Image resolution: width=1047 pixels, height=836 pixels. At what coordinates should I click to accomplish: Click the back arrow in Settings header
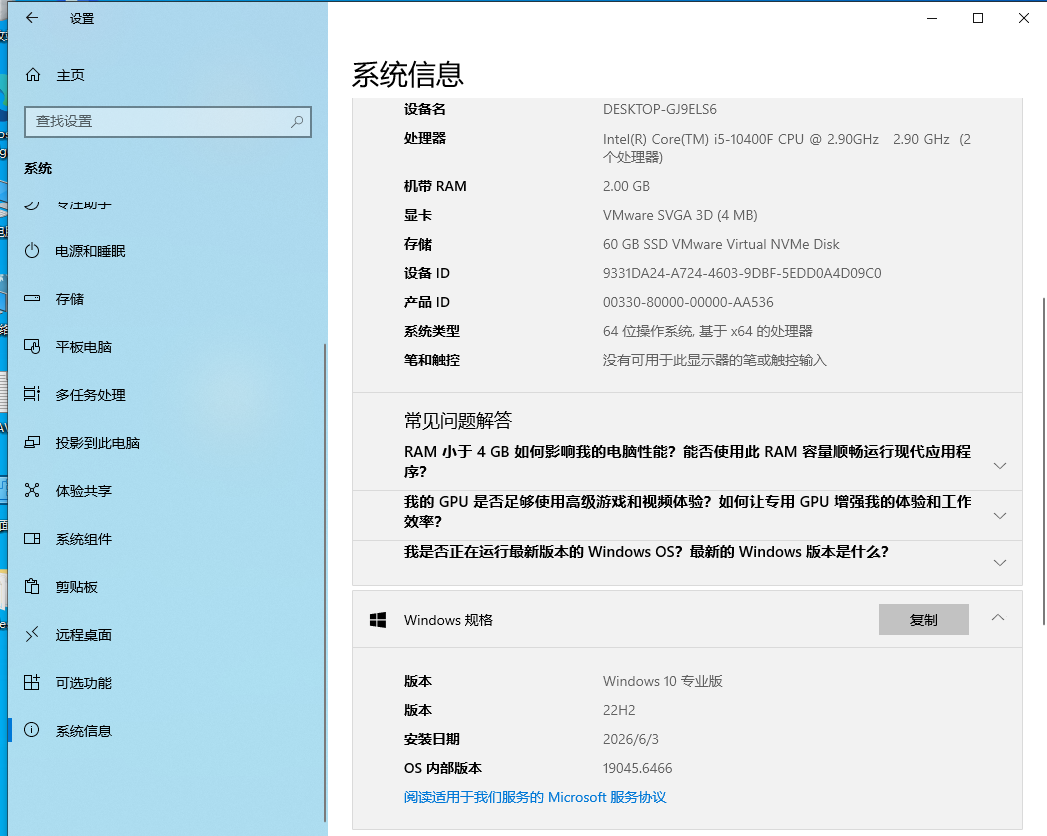(x=31, y=18)
